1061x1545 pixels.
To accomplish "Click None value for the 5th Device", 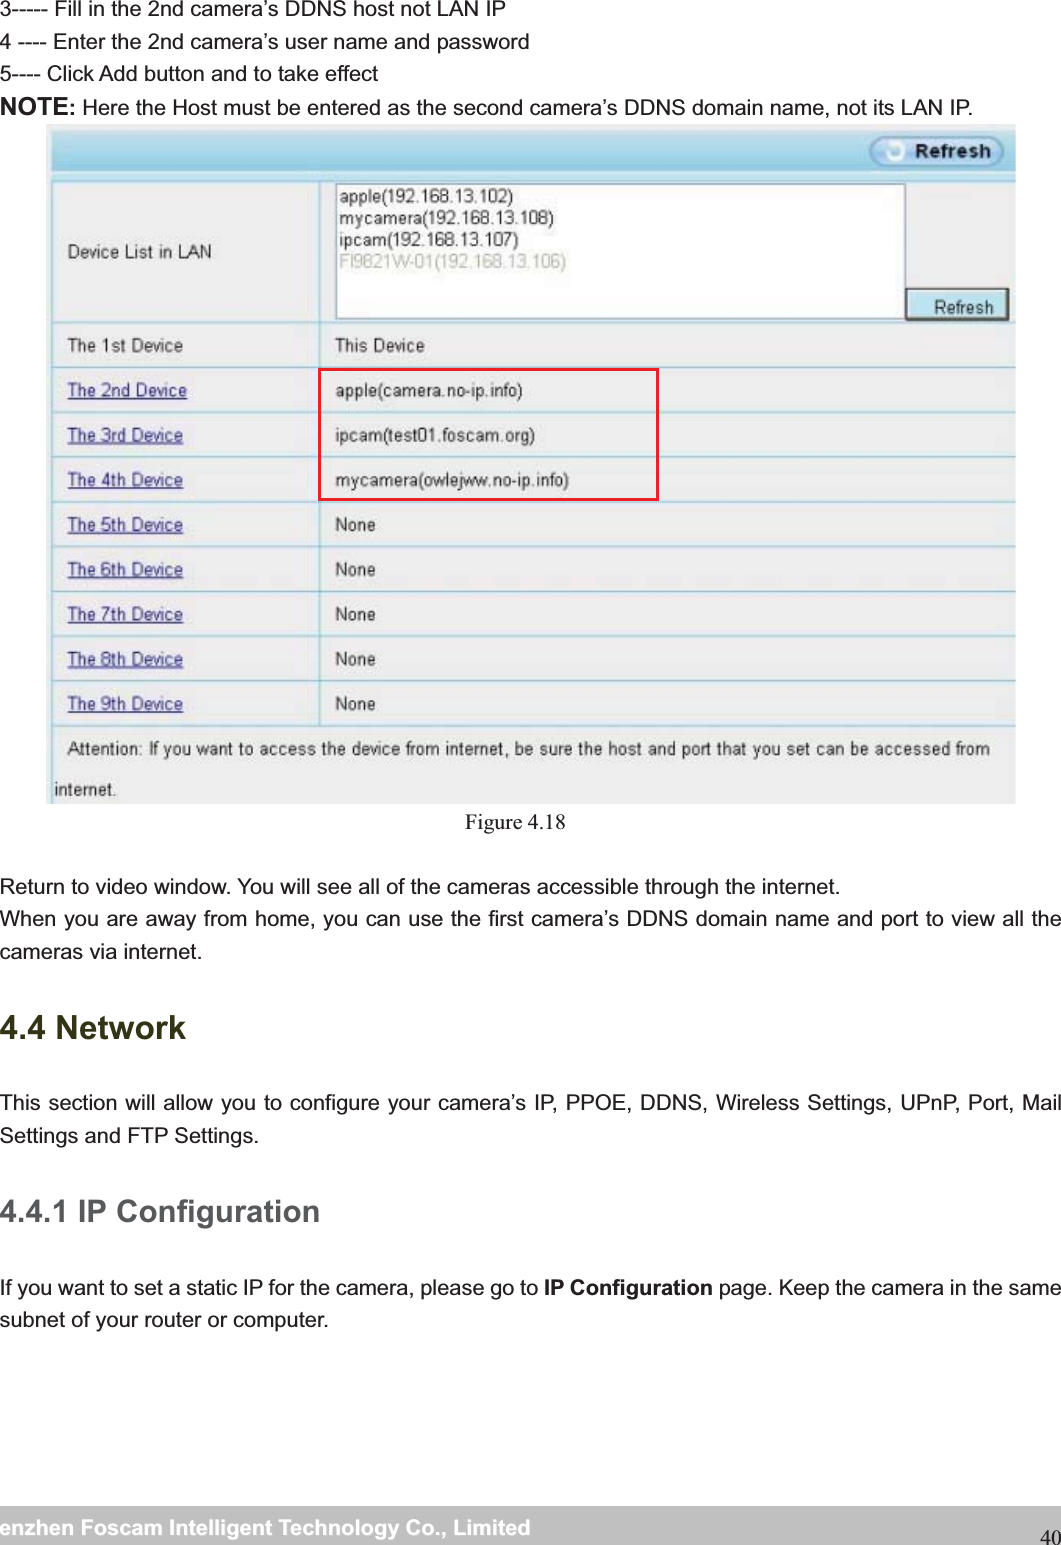I will pyautogui.click(x=355, y=525).
